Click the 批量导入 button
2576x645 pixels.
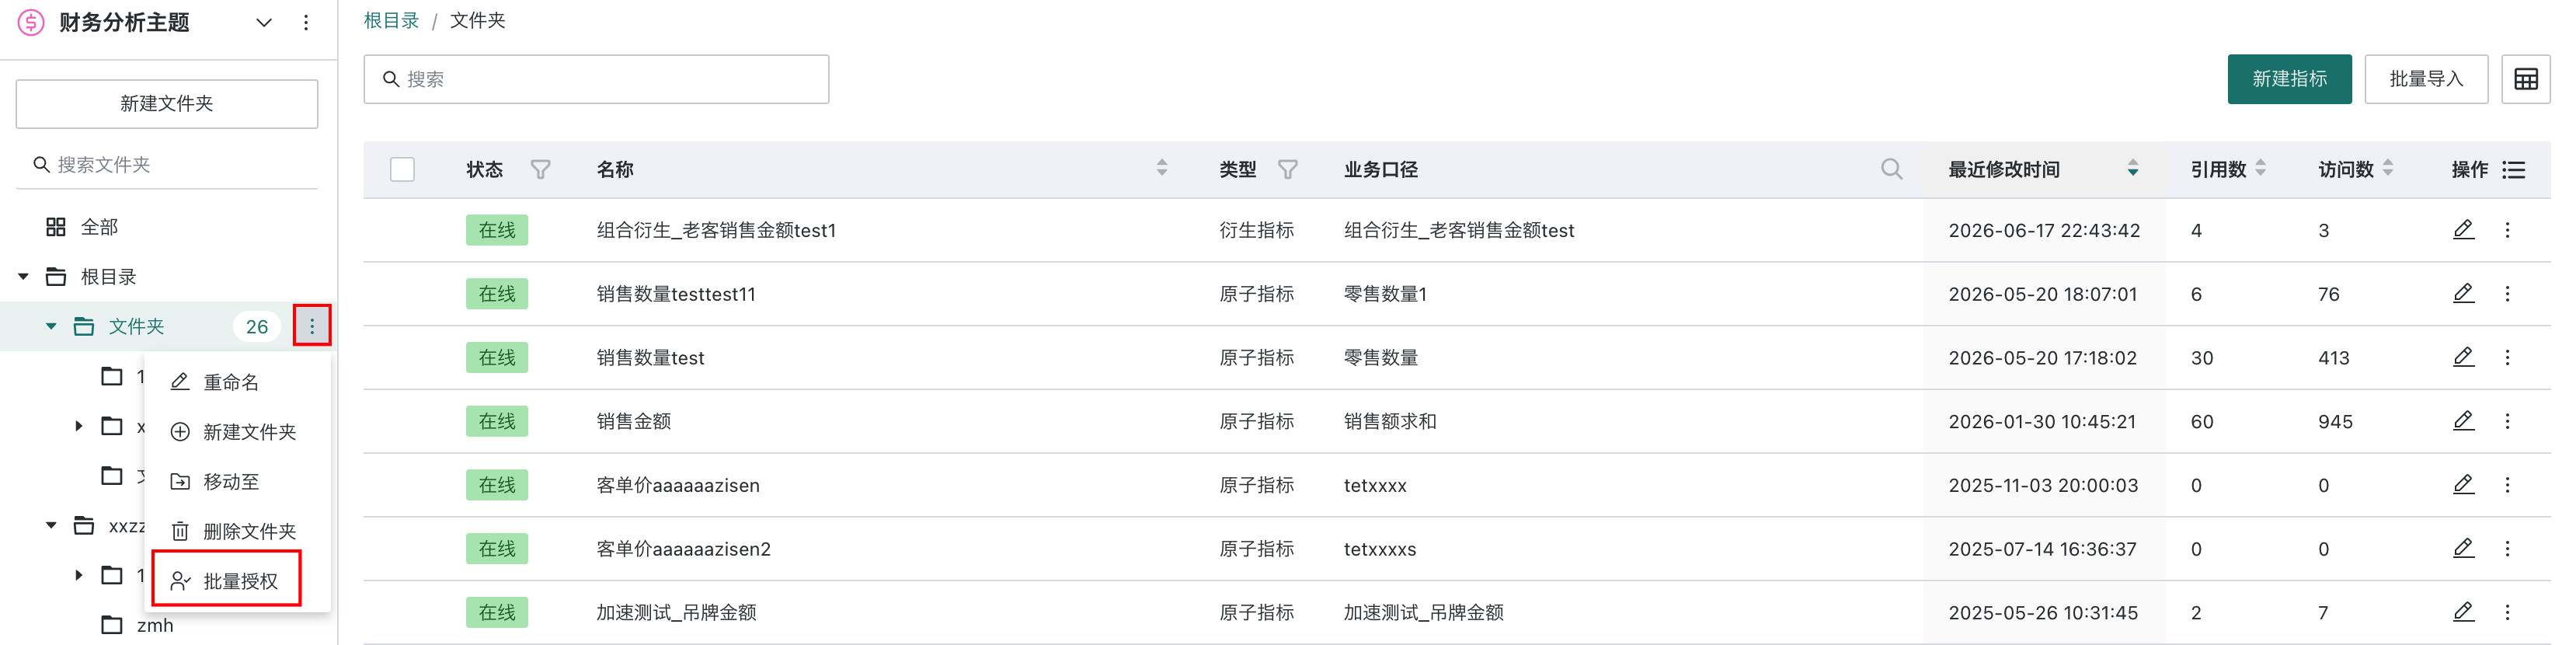click(x=2425, y=79)
